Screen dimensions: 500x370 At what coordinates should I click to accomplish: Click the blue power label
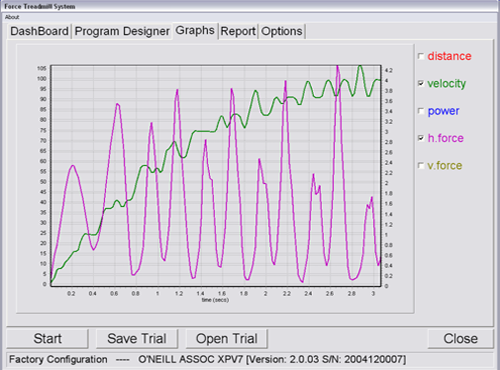pyautogui.click(x=443, y=111)
